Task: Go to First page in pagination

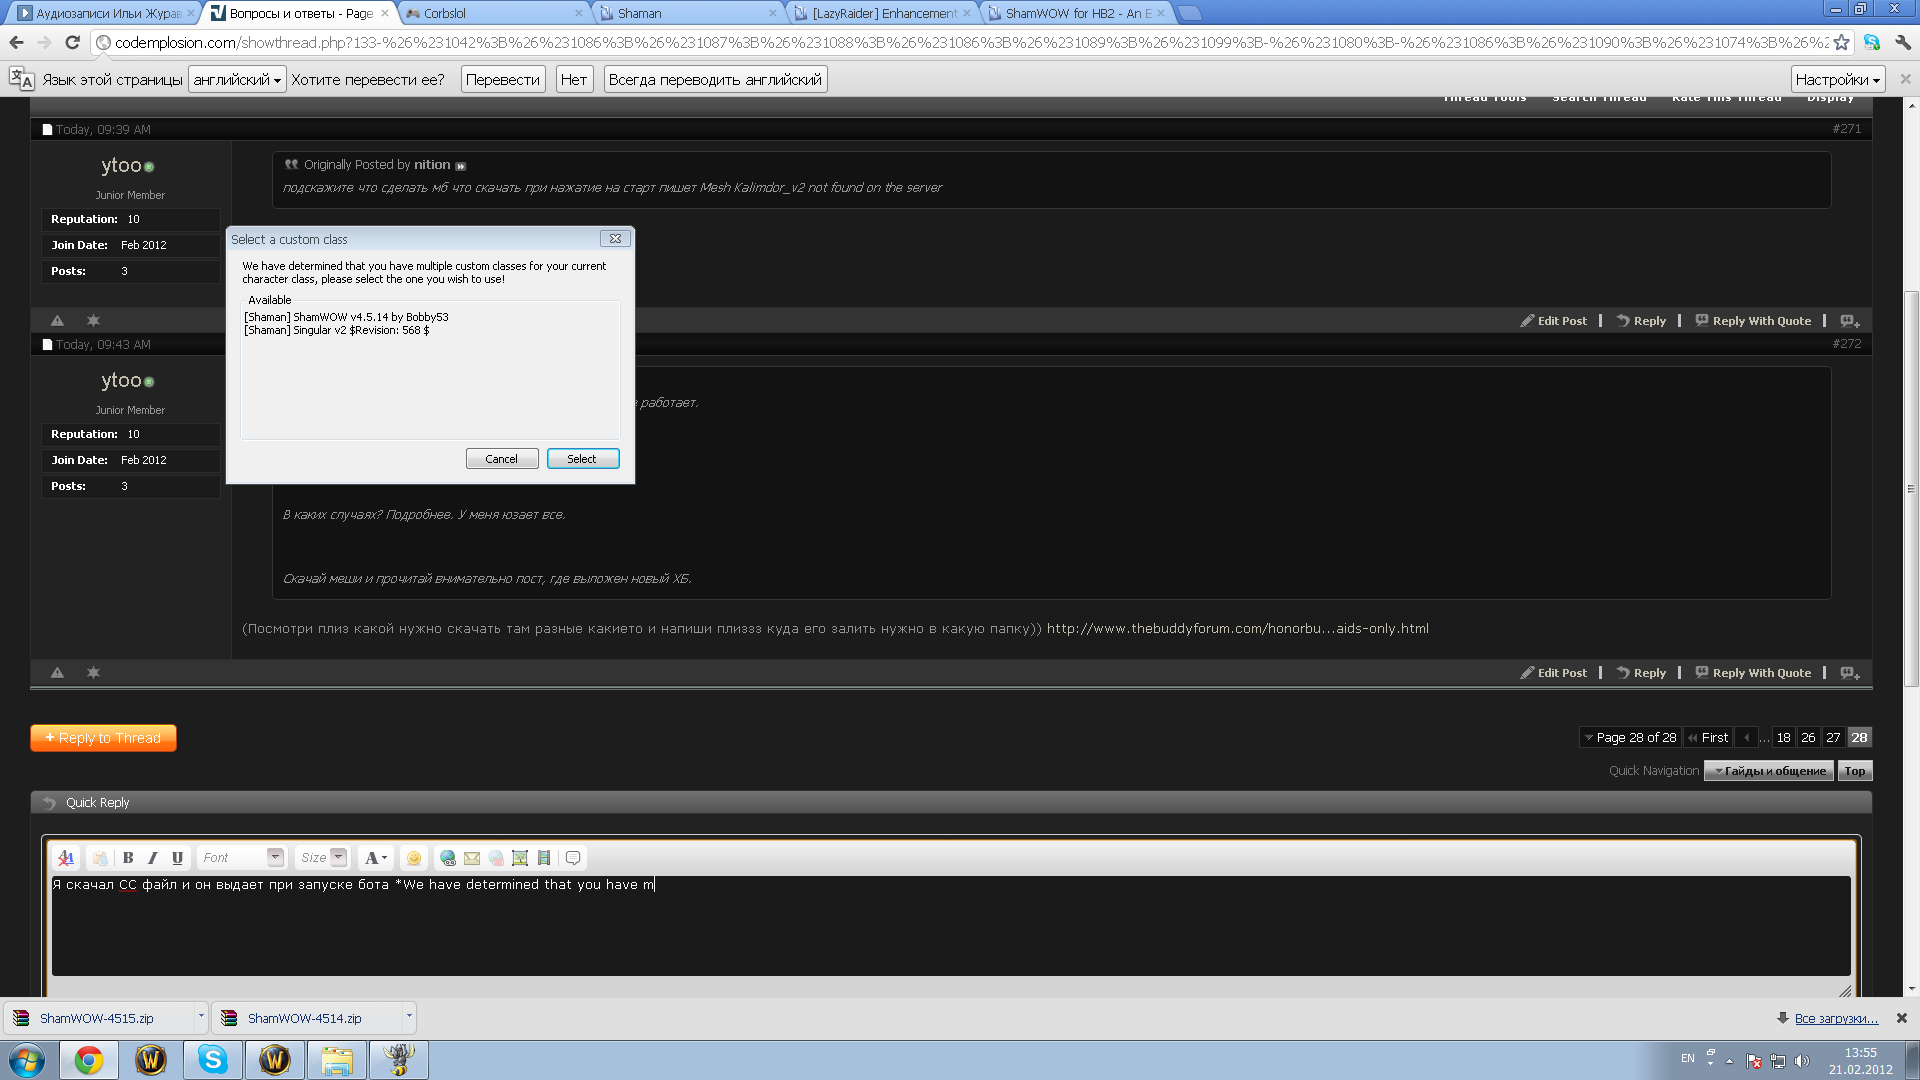Action: tap(1709, 738)
